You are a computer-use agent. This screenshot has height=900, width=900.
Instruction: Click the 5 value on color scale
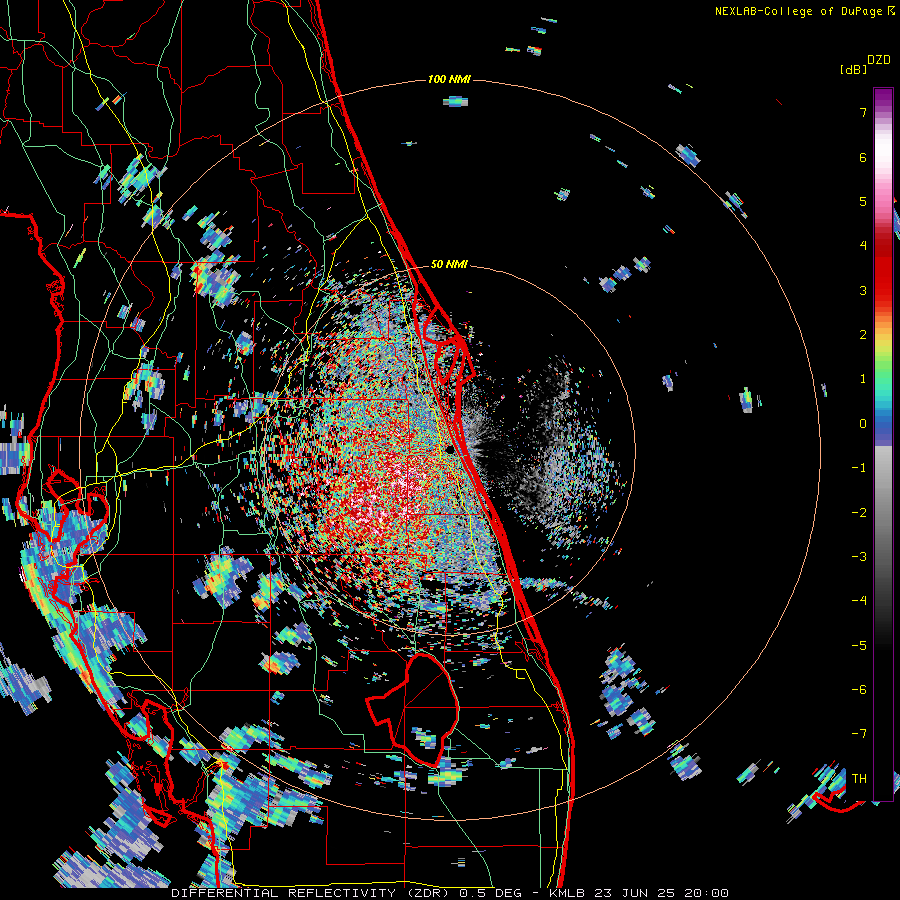pos(863,201)
